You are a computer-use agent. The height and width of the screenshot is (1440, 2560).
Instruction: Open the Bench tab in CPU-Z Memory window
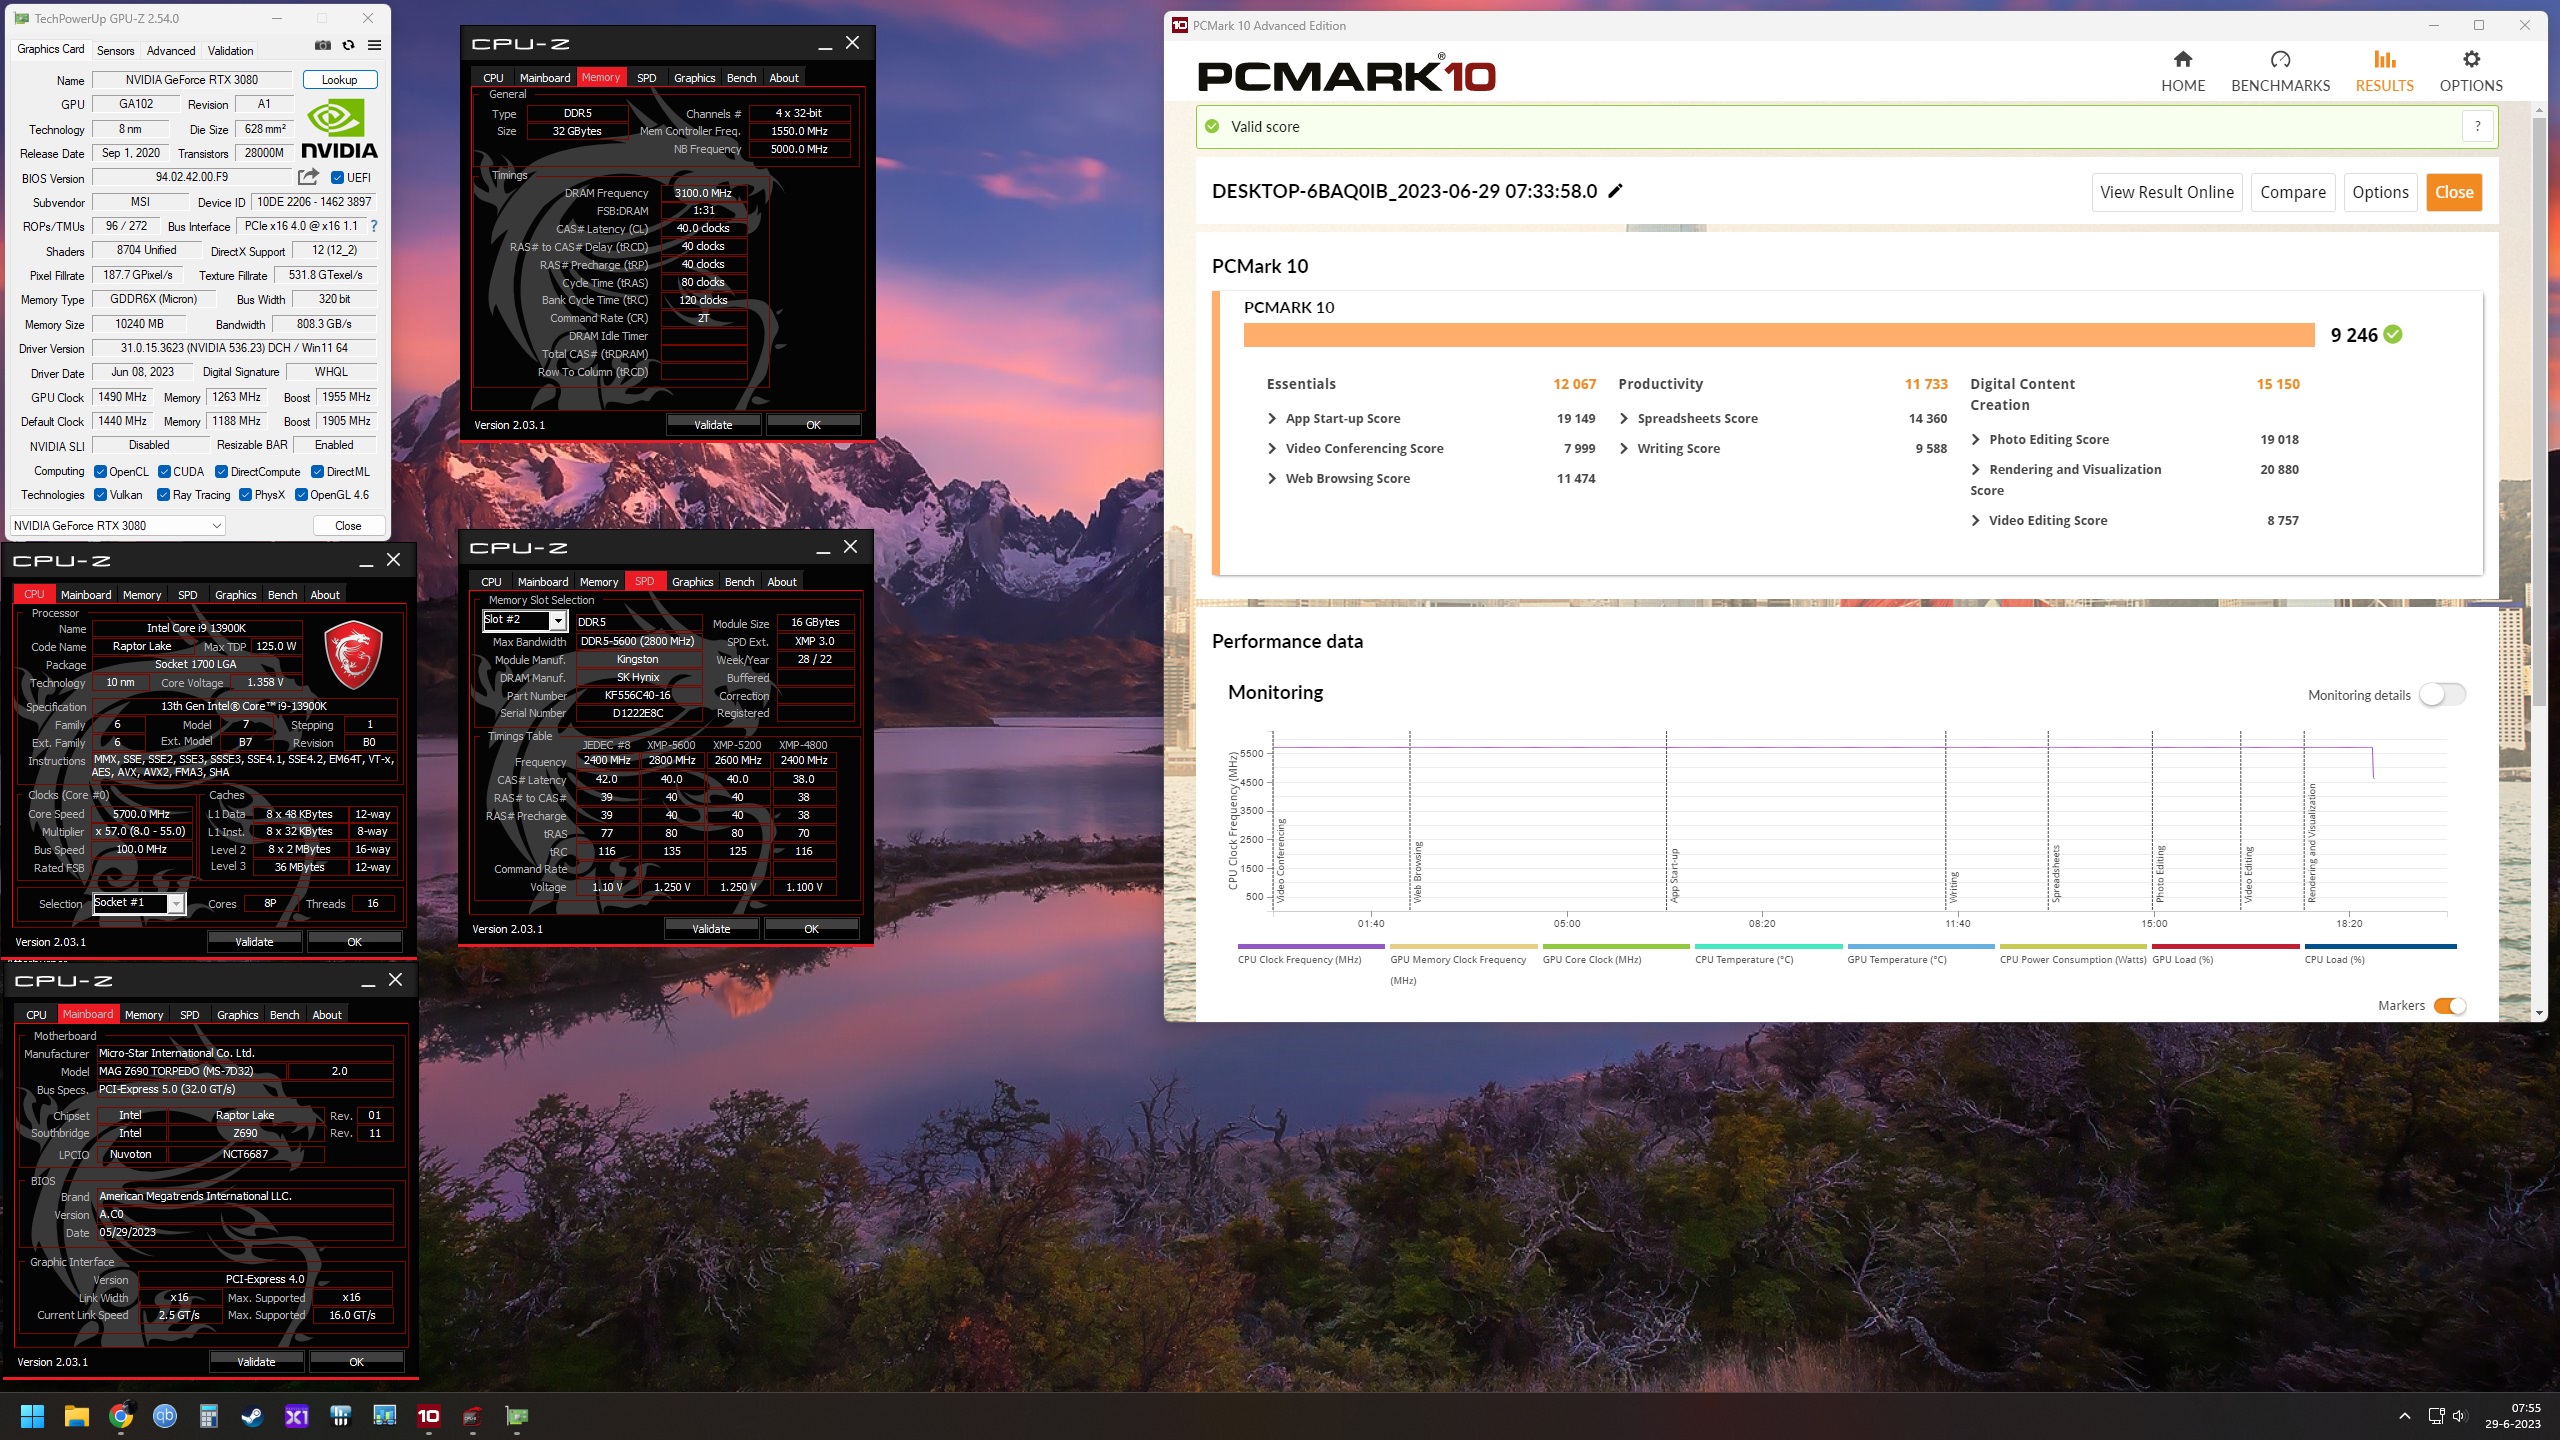(741, 78)
